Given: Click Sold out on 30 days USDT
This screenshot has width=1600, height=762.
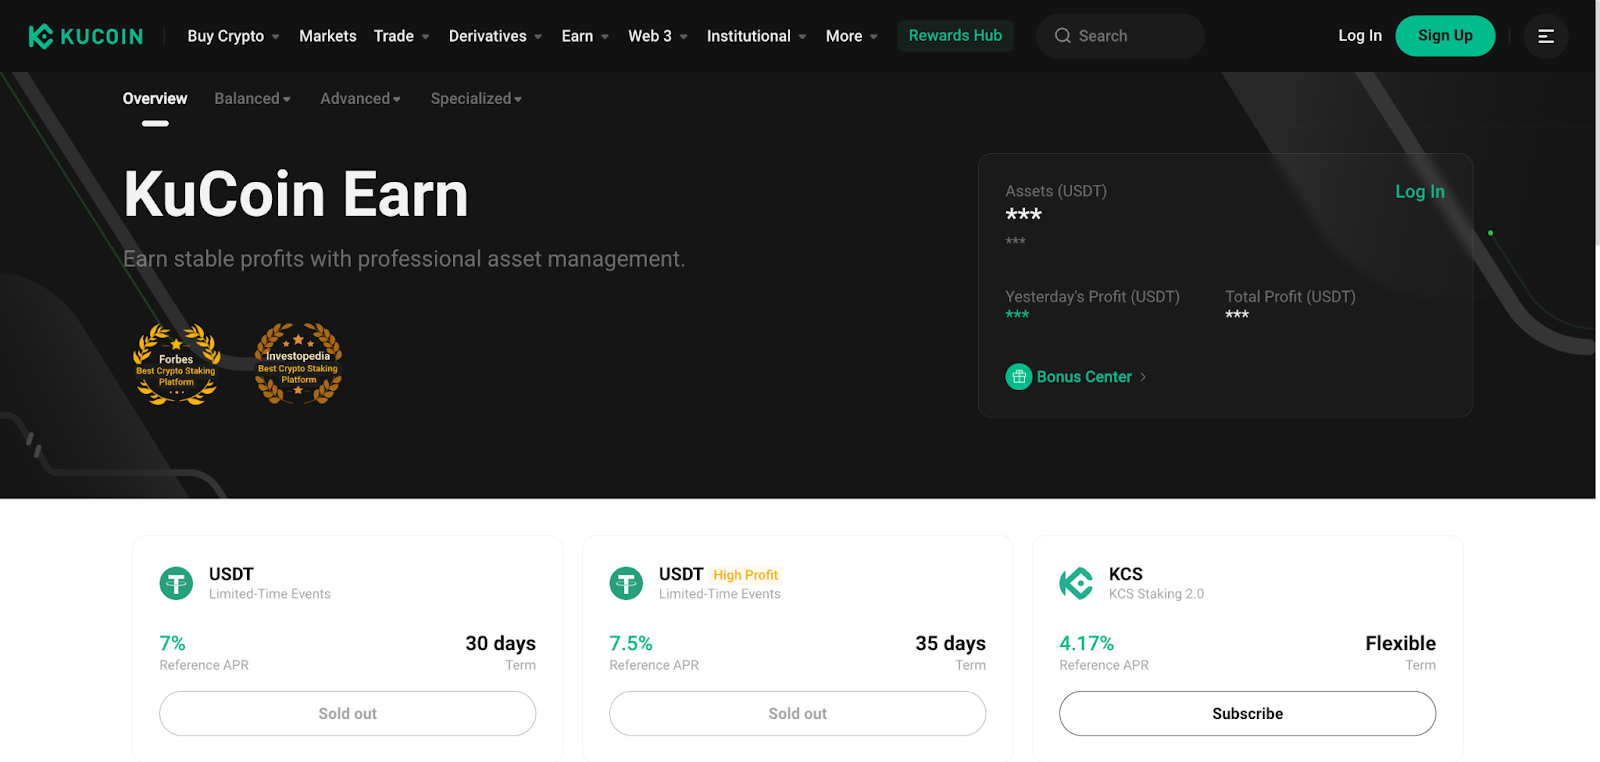Looking at the screenshot, I should point(347,714).
